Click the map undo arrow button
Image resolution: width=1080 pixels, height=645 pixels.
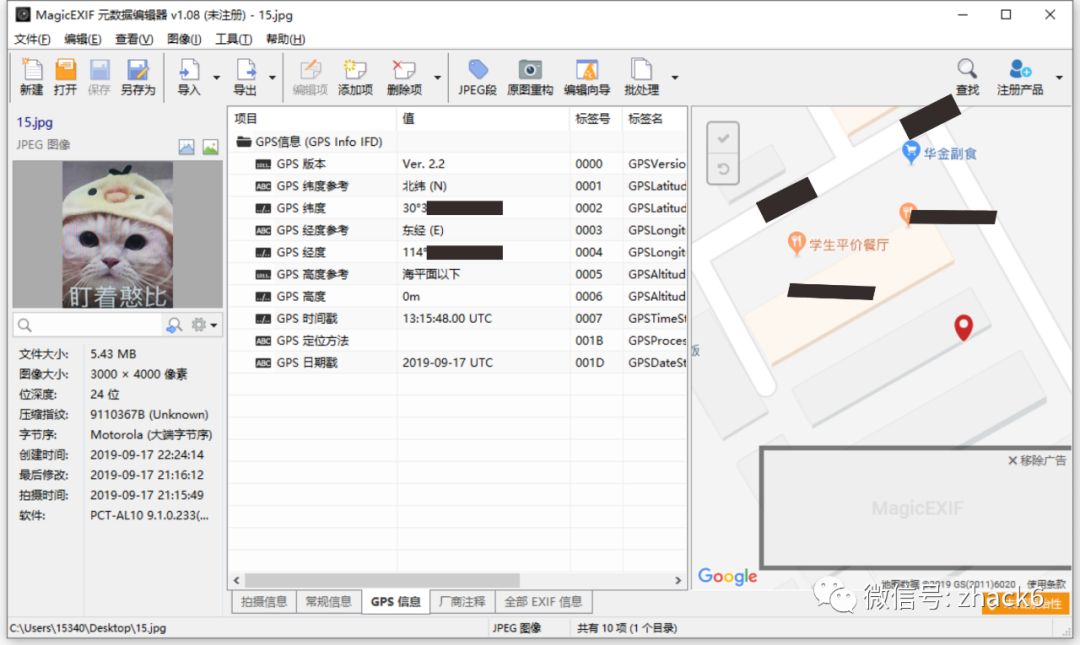click(x=723, y=169)
